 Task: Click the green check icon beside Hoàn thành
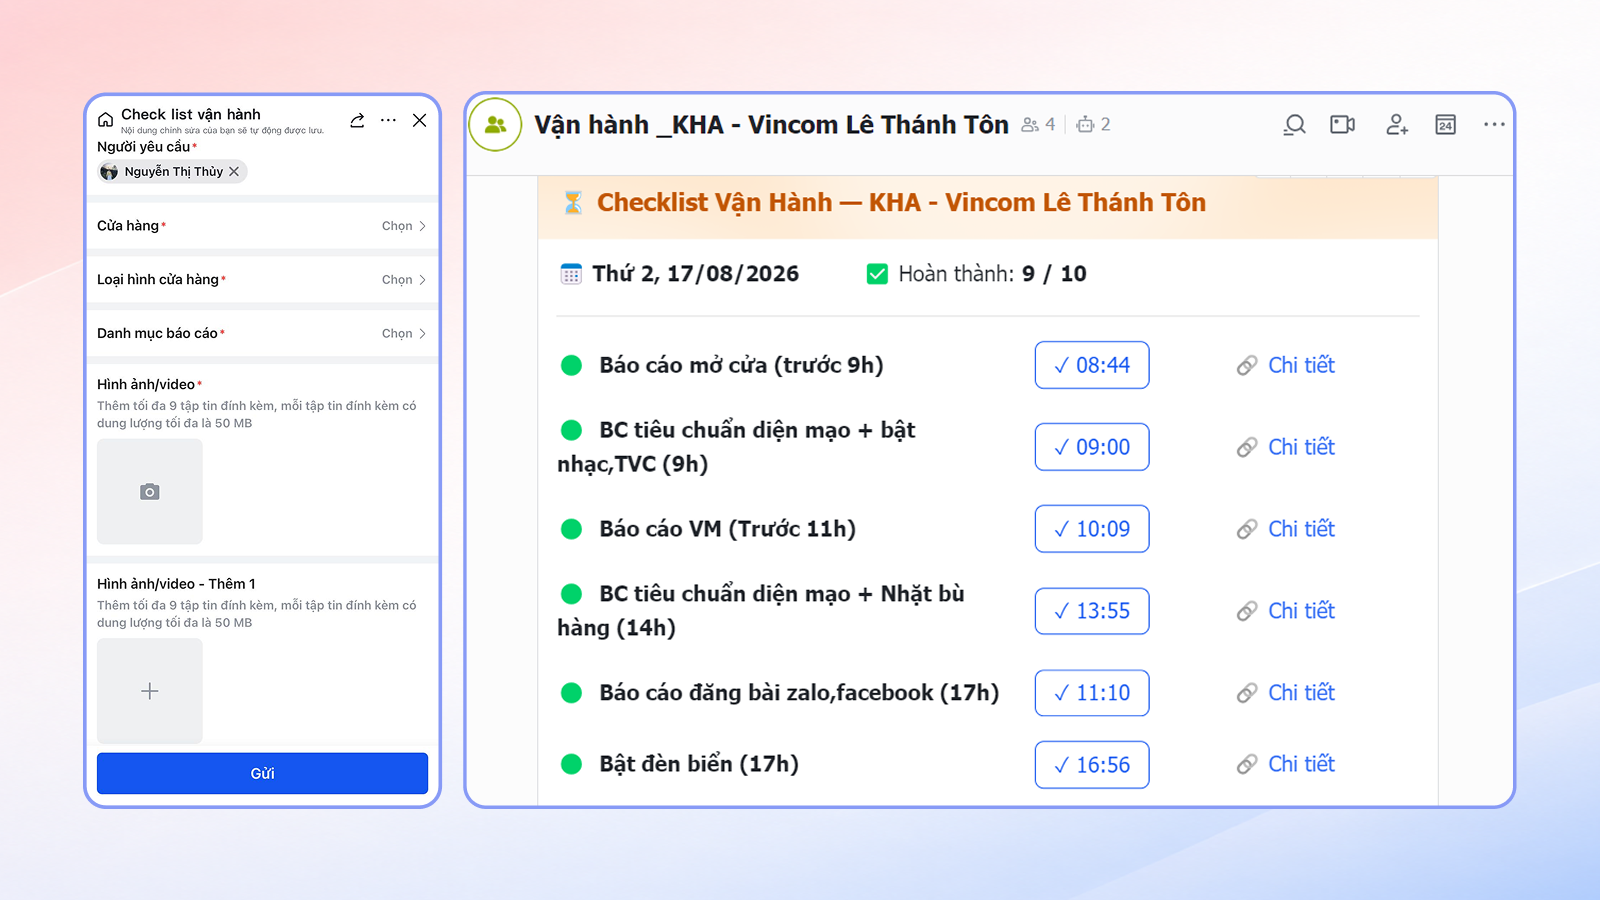tap(877, 274)
